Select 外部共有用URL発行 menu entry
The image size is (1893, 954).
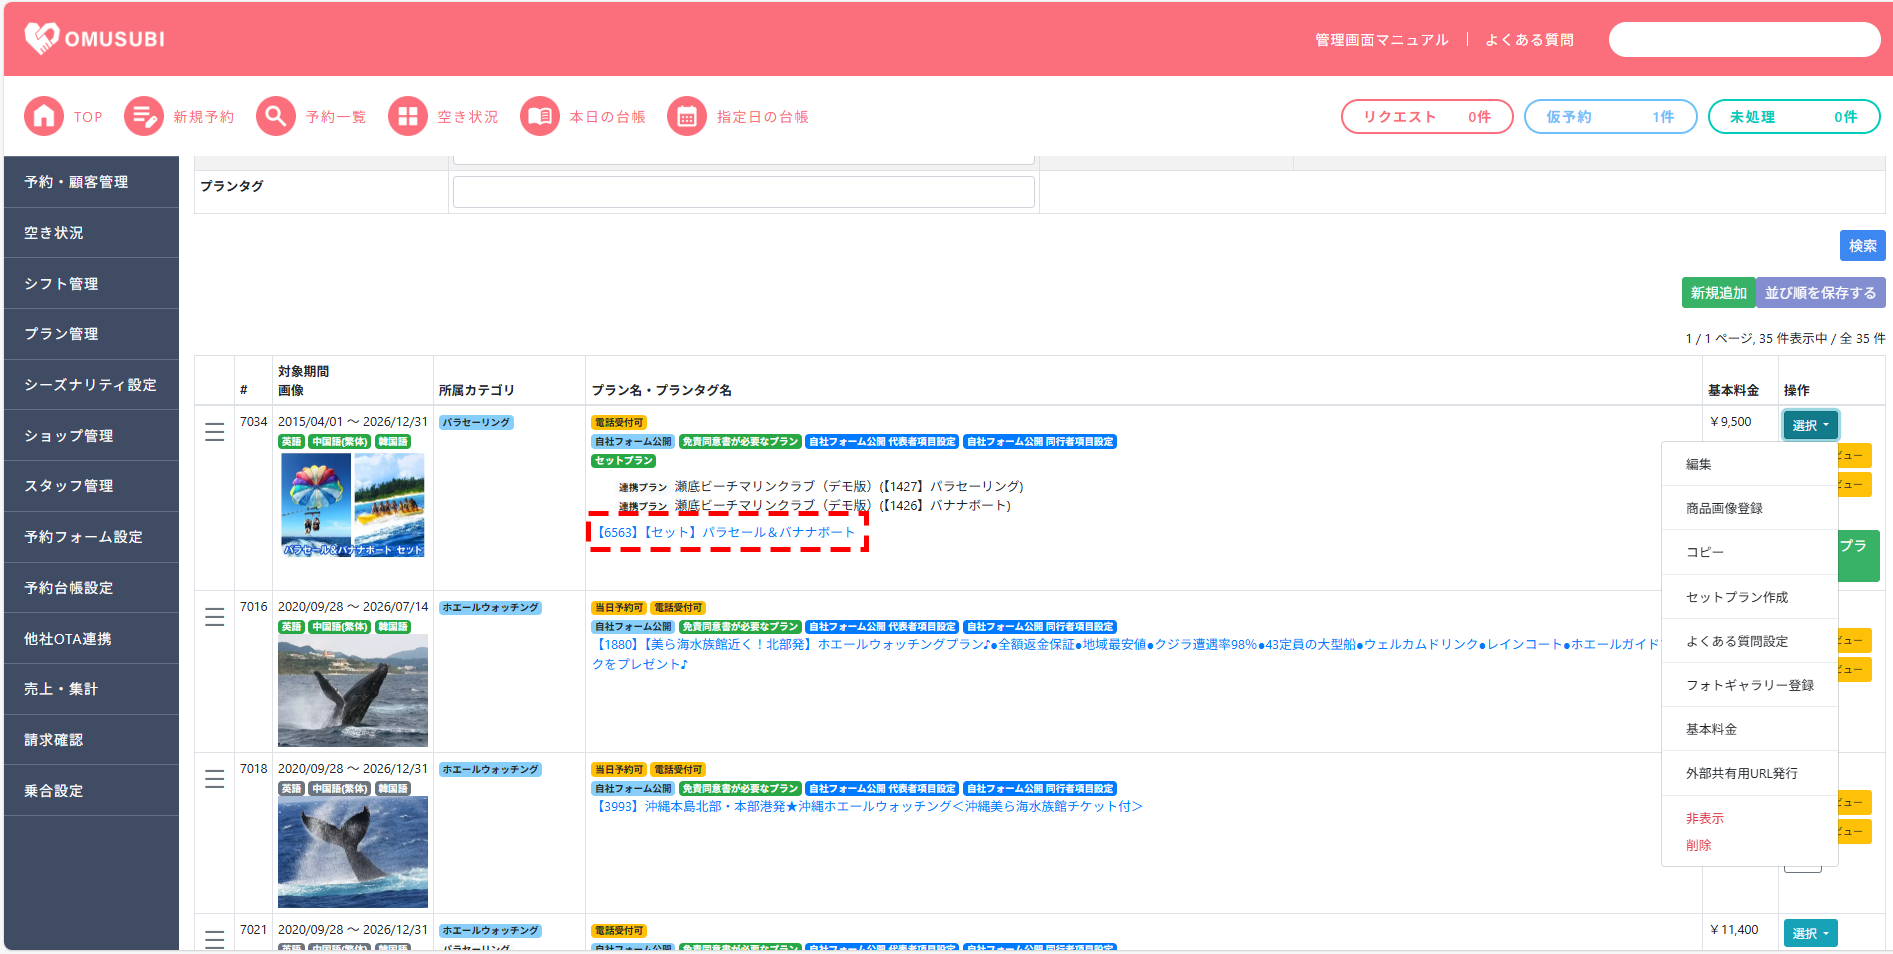1742,773
